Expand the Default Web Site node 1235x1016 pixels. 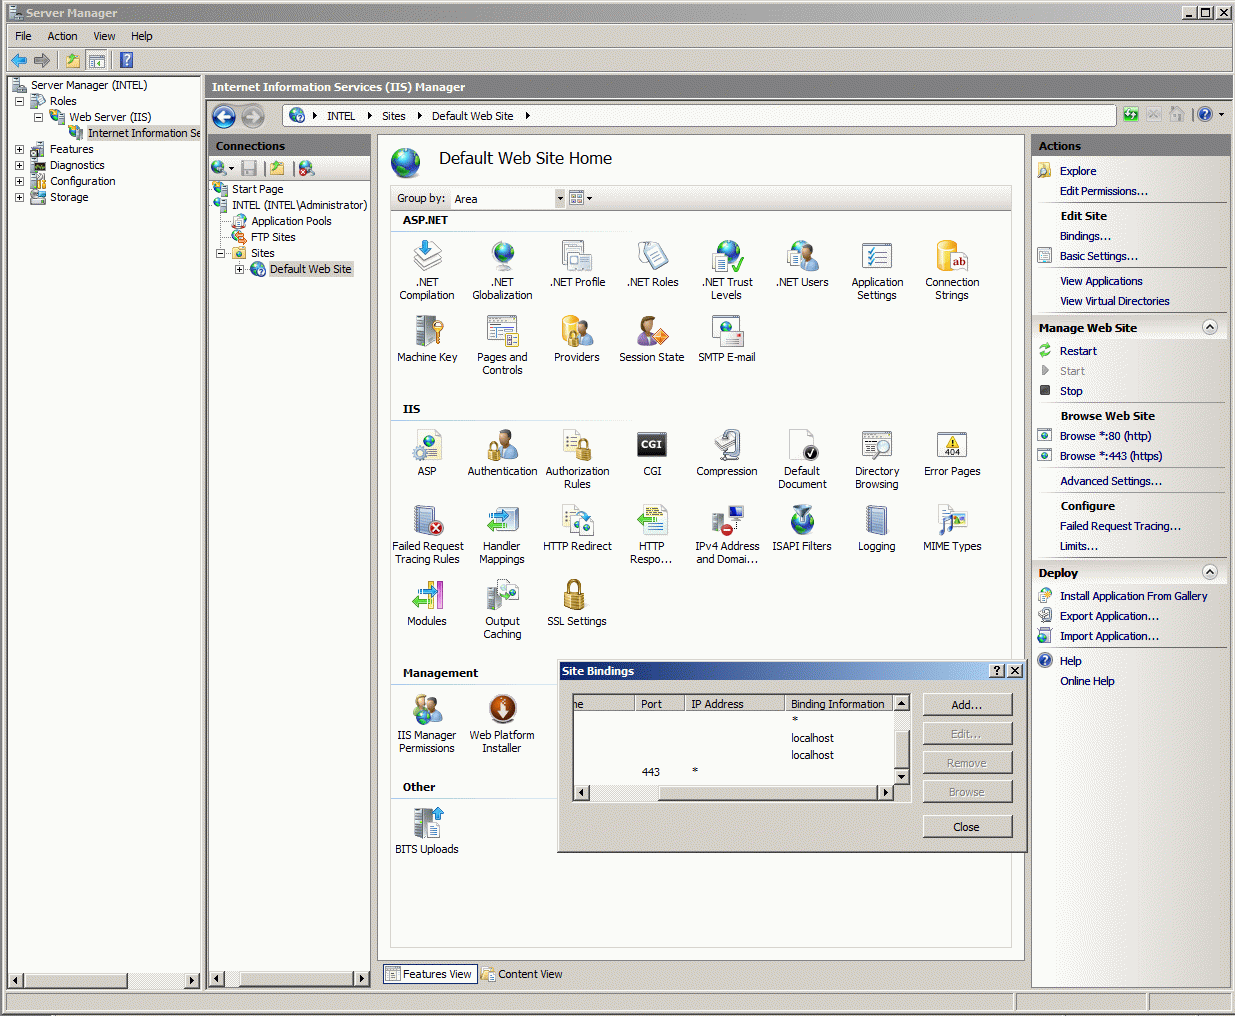pyautogui.click(x=239, y=269)
